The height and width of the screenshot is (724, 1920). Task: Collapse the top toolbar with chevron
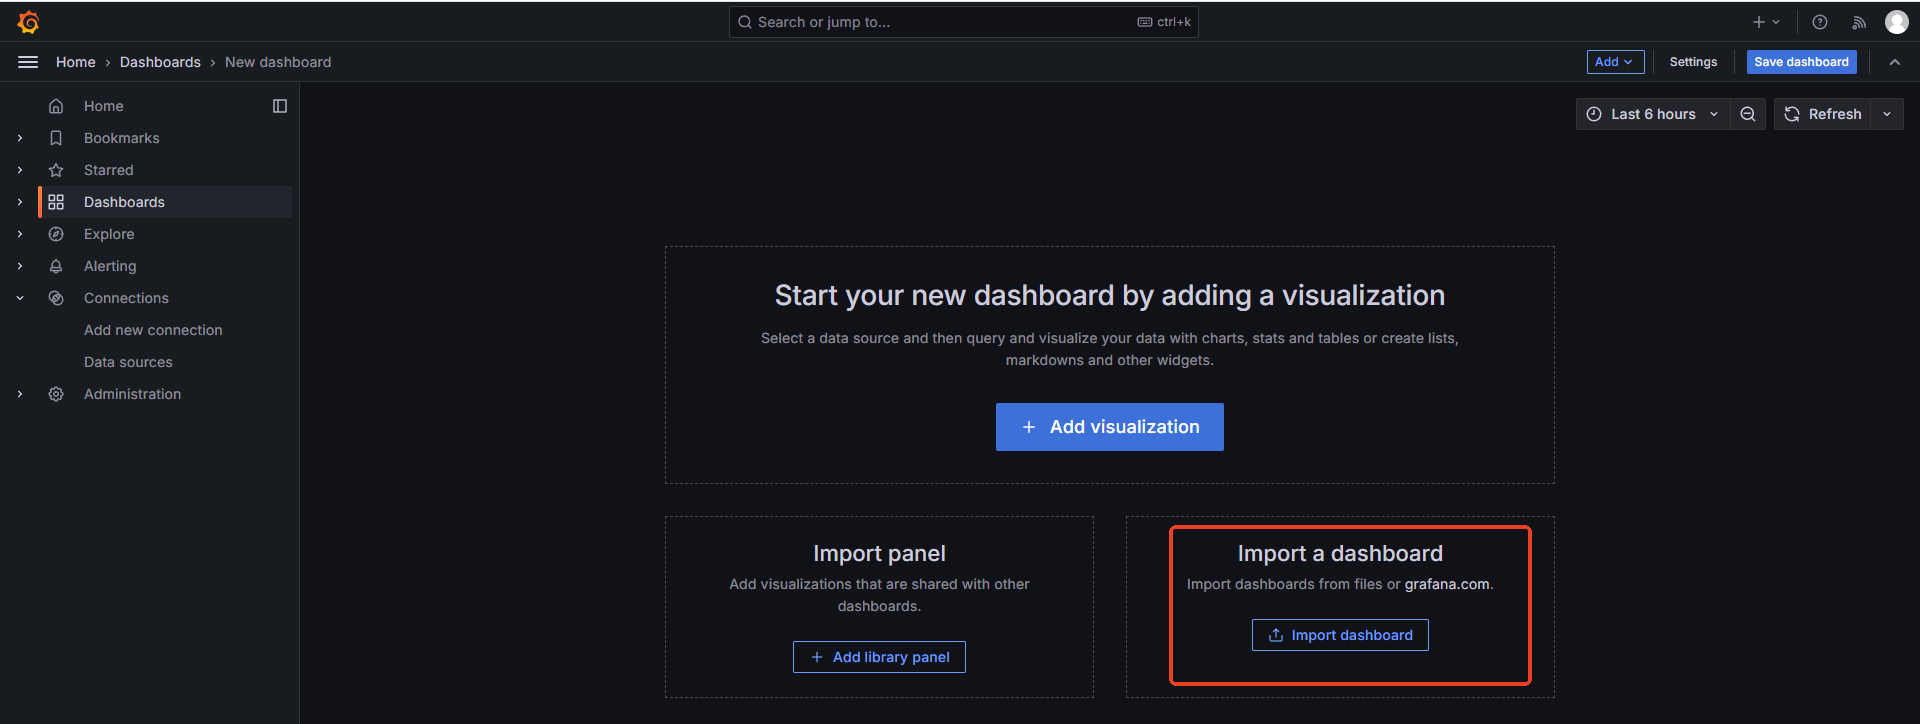click(x=1895, y=62)
